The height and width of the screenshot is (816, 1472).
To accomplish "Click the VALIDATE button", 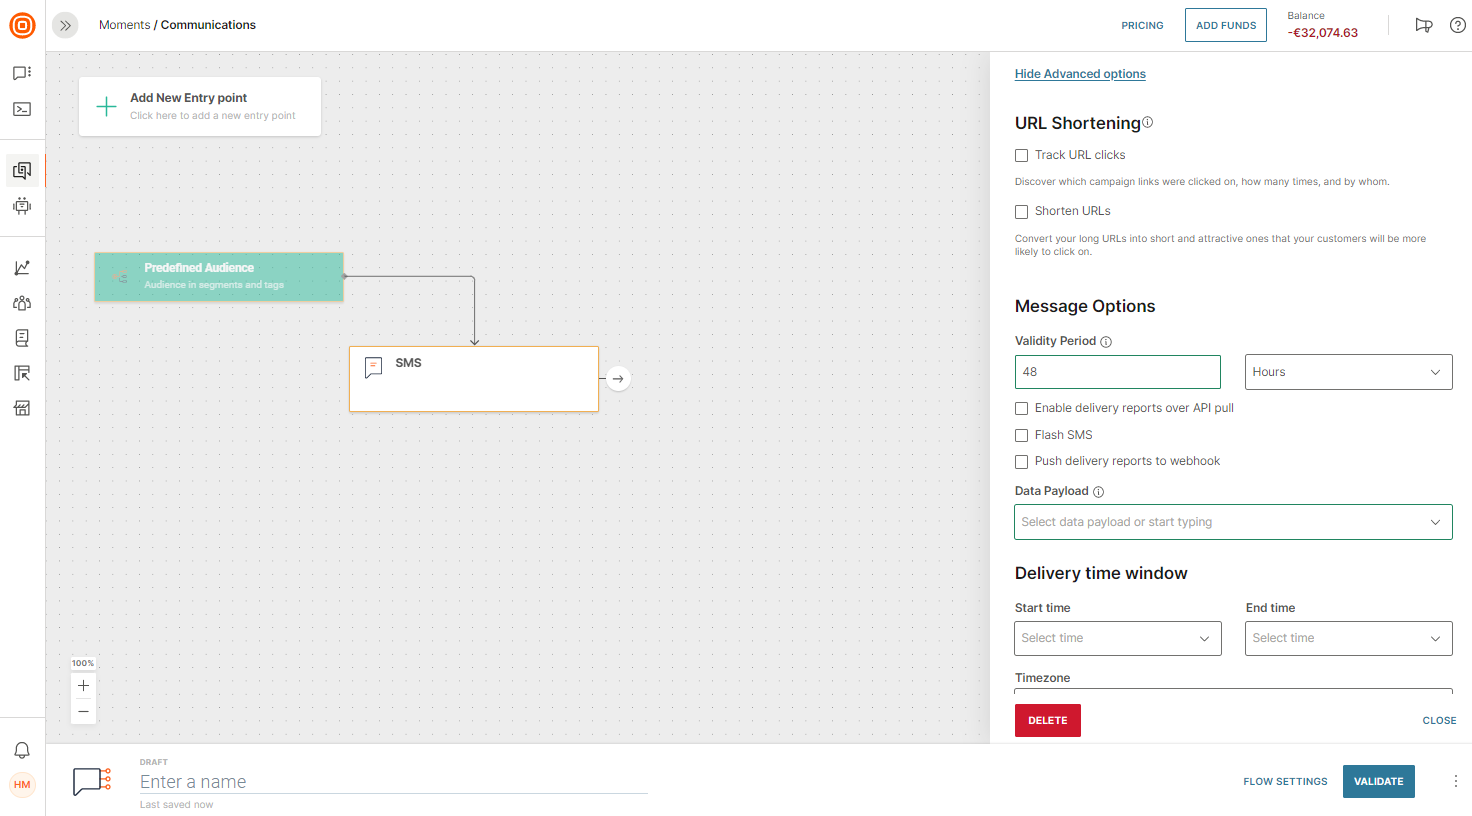I will point(1378,781).
